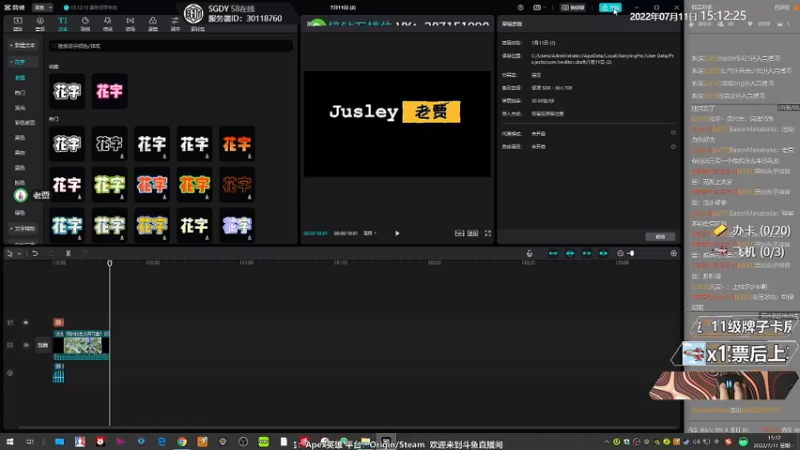Toggle clip linkage on timeline

click(x=587, y=254)
